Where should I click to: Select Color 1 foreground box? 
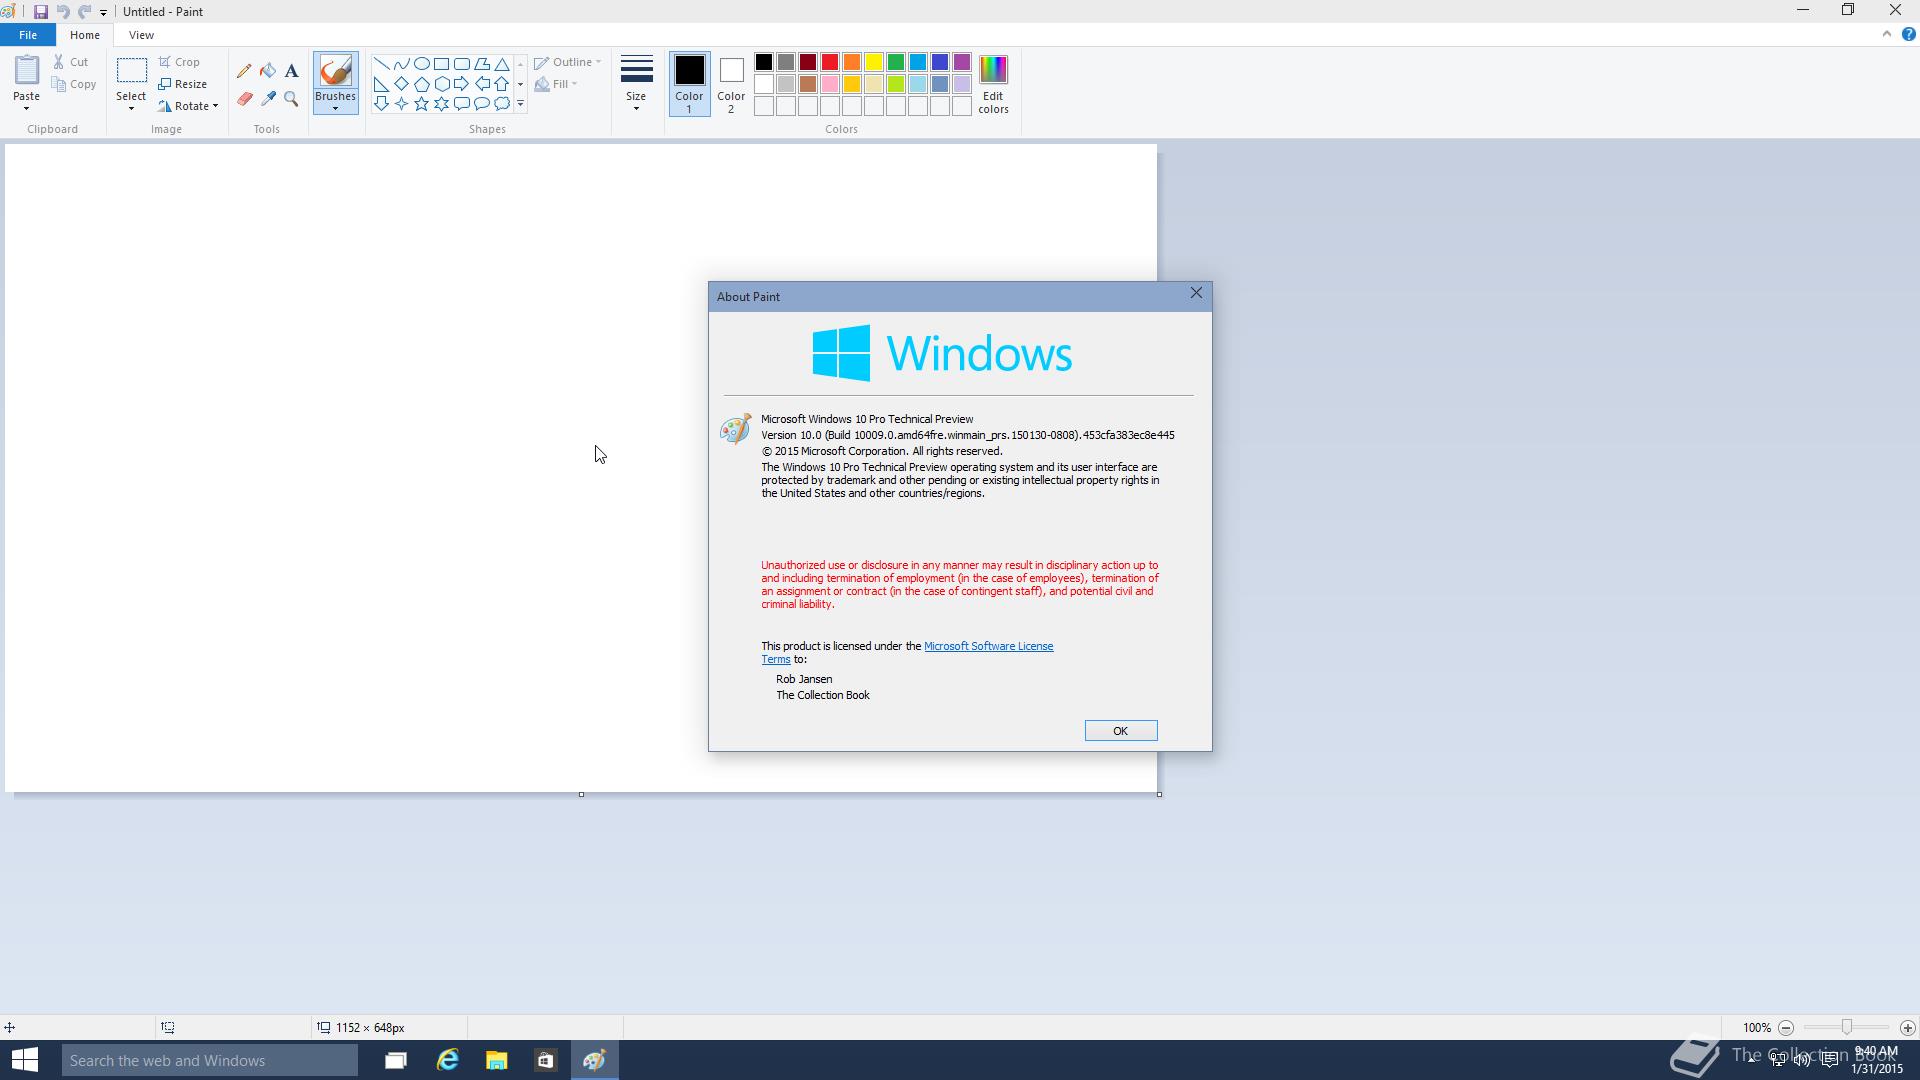689,84
